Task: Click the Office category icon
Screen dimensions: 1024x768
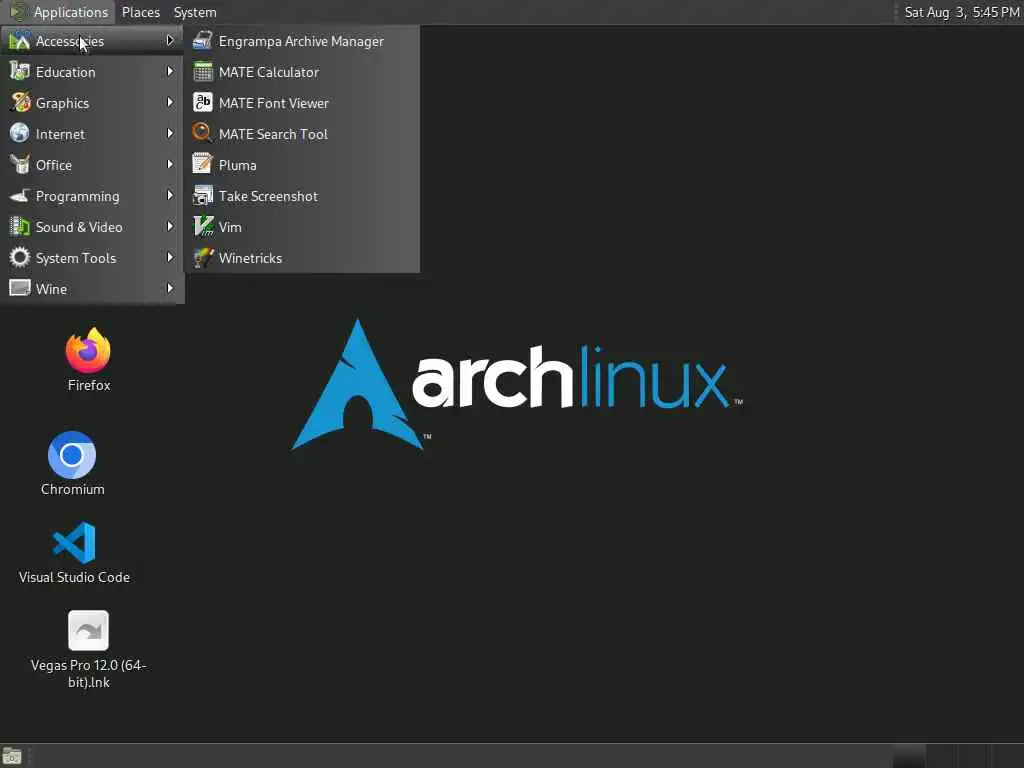Action: pos(20,165)
